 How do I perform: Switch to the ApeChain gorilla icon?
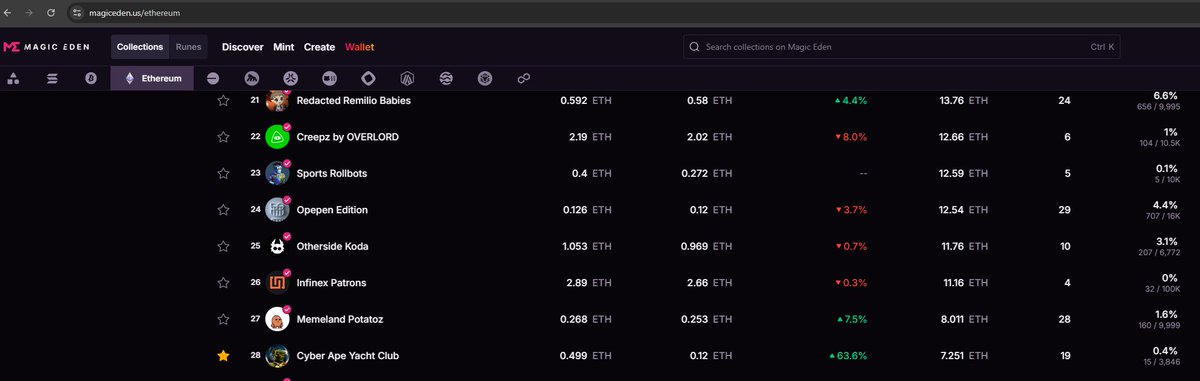[251, 78]
